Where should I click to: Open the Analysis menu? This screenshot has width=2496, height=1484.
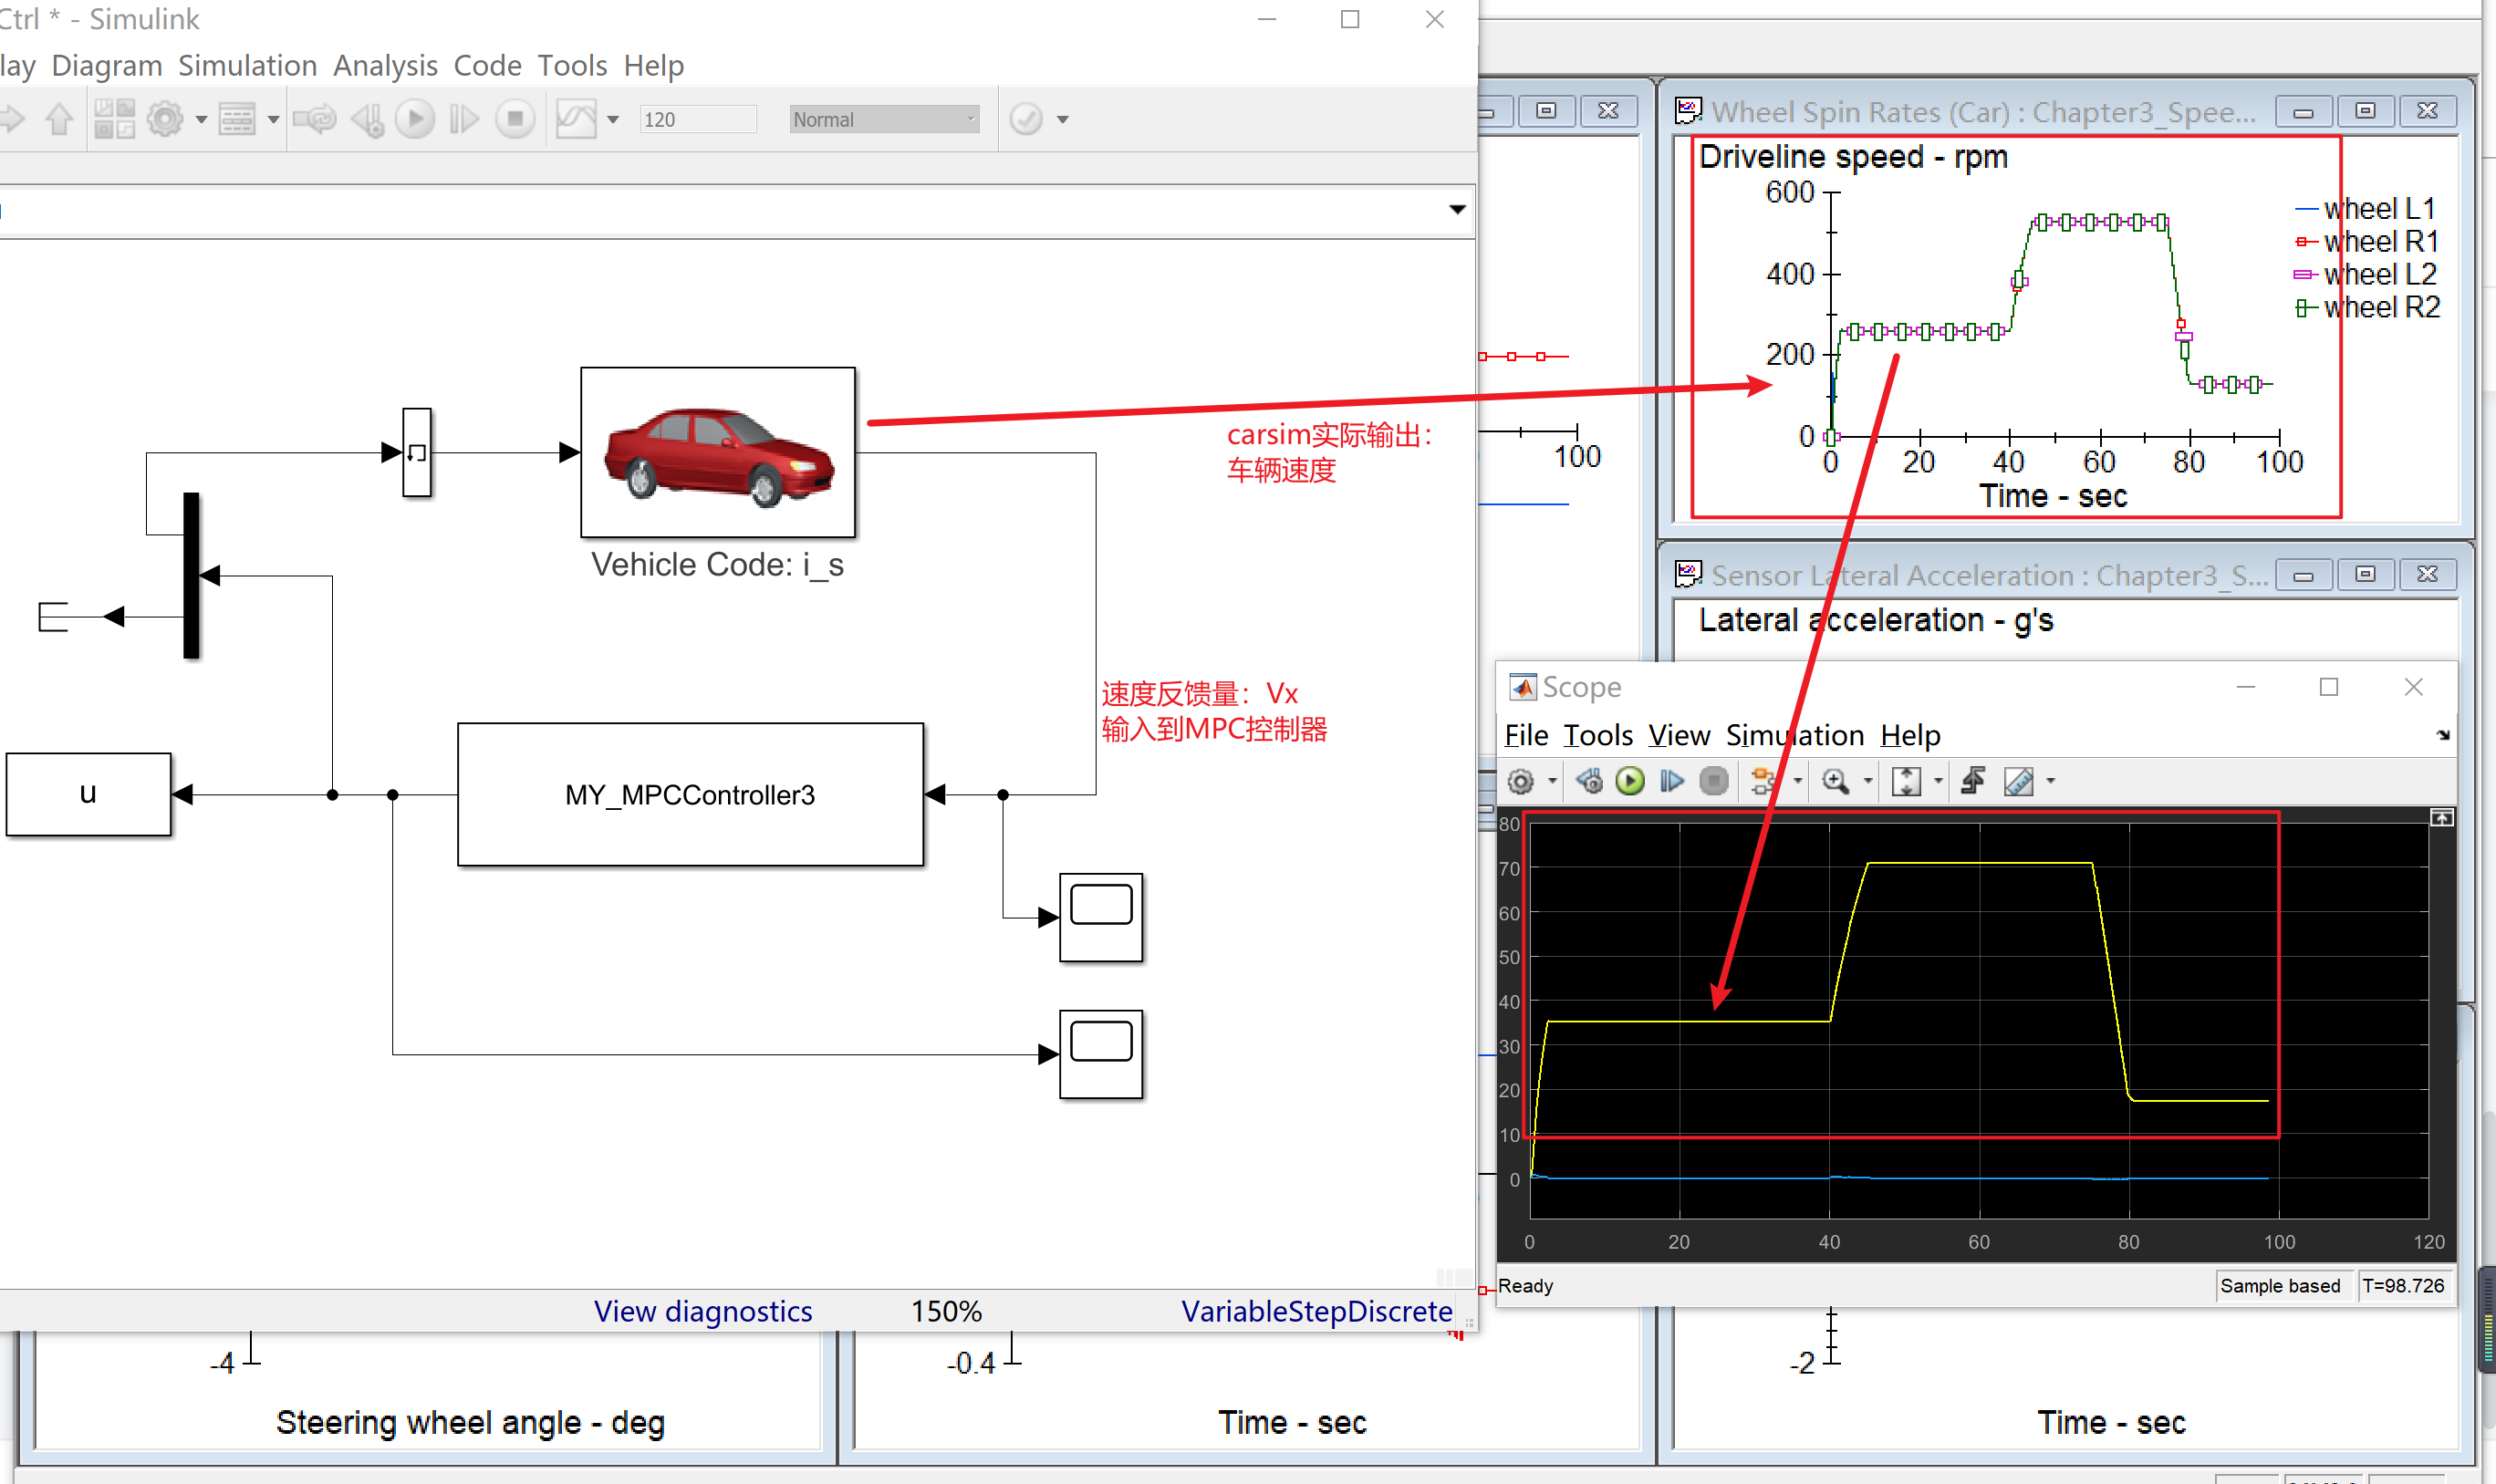[x=385, y=65]
